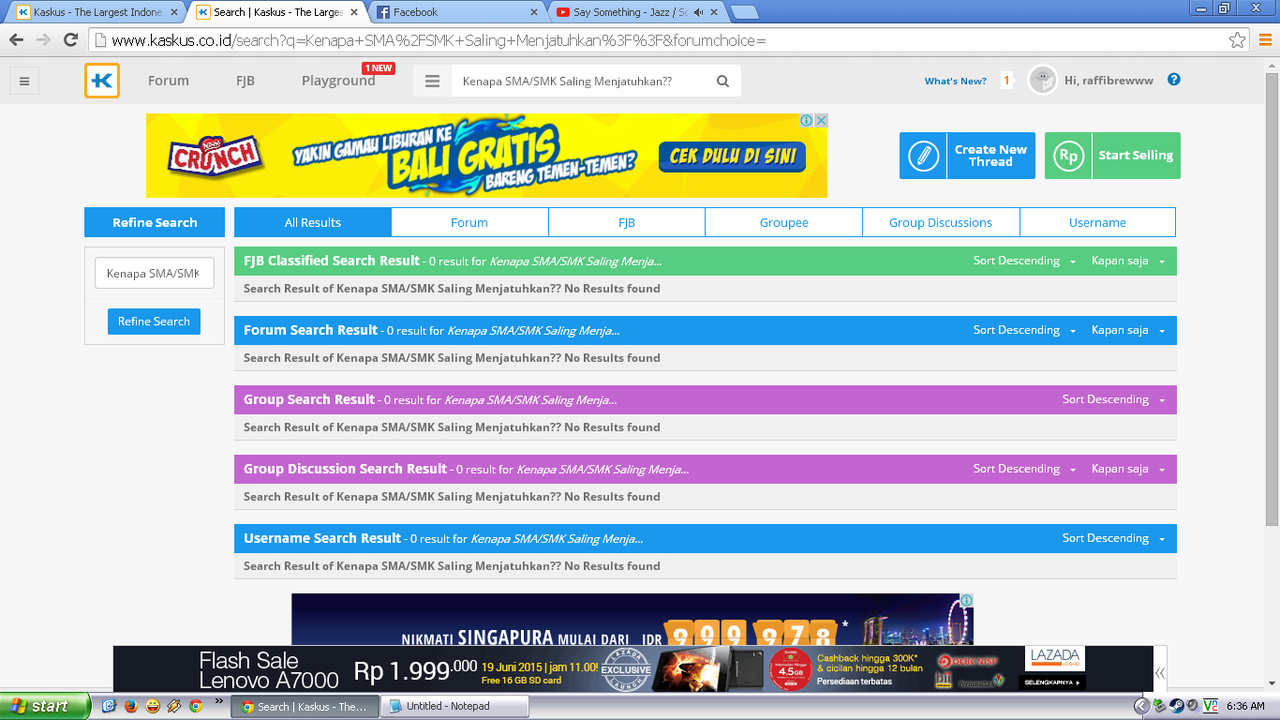Image resolution: width=1280 pixels, height=720 pixels.
Task: Click the notification count badge
Action: 1007,81
